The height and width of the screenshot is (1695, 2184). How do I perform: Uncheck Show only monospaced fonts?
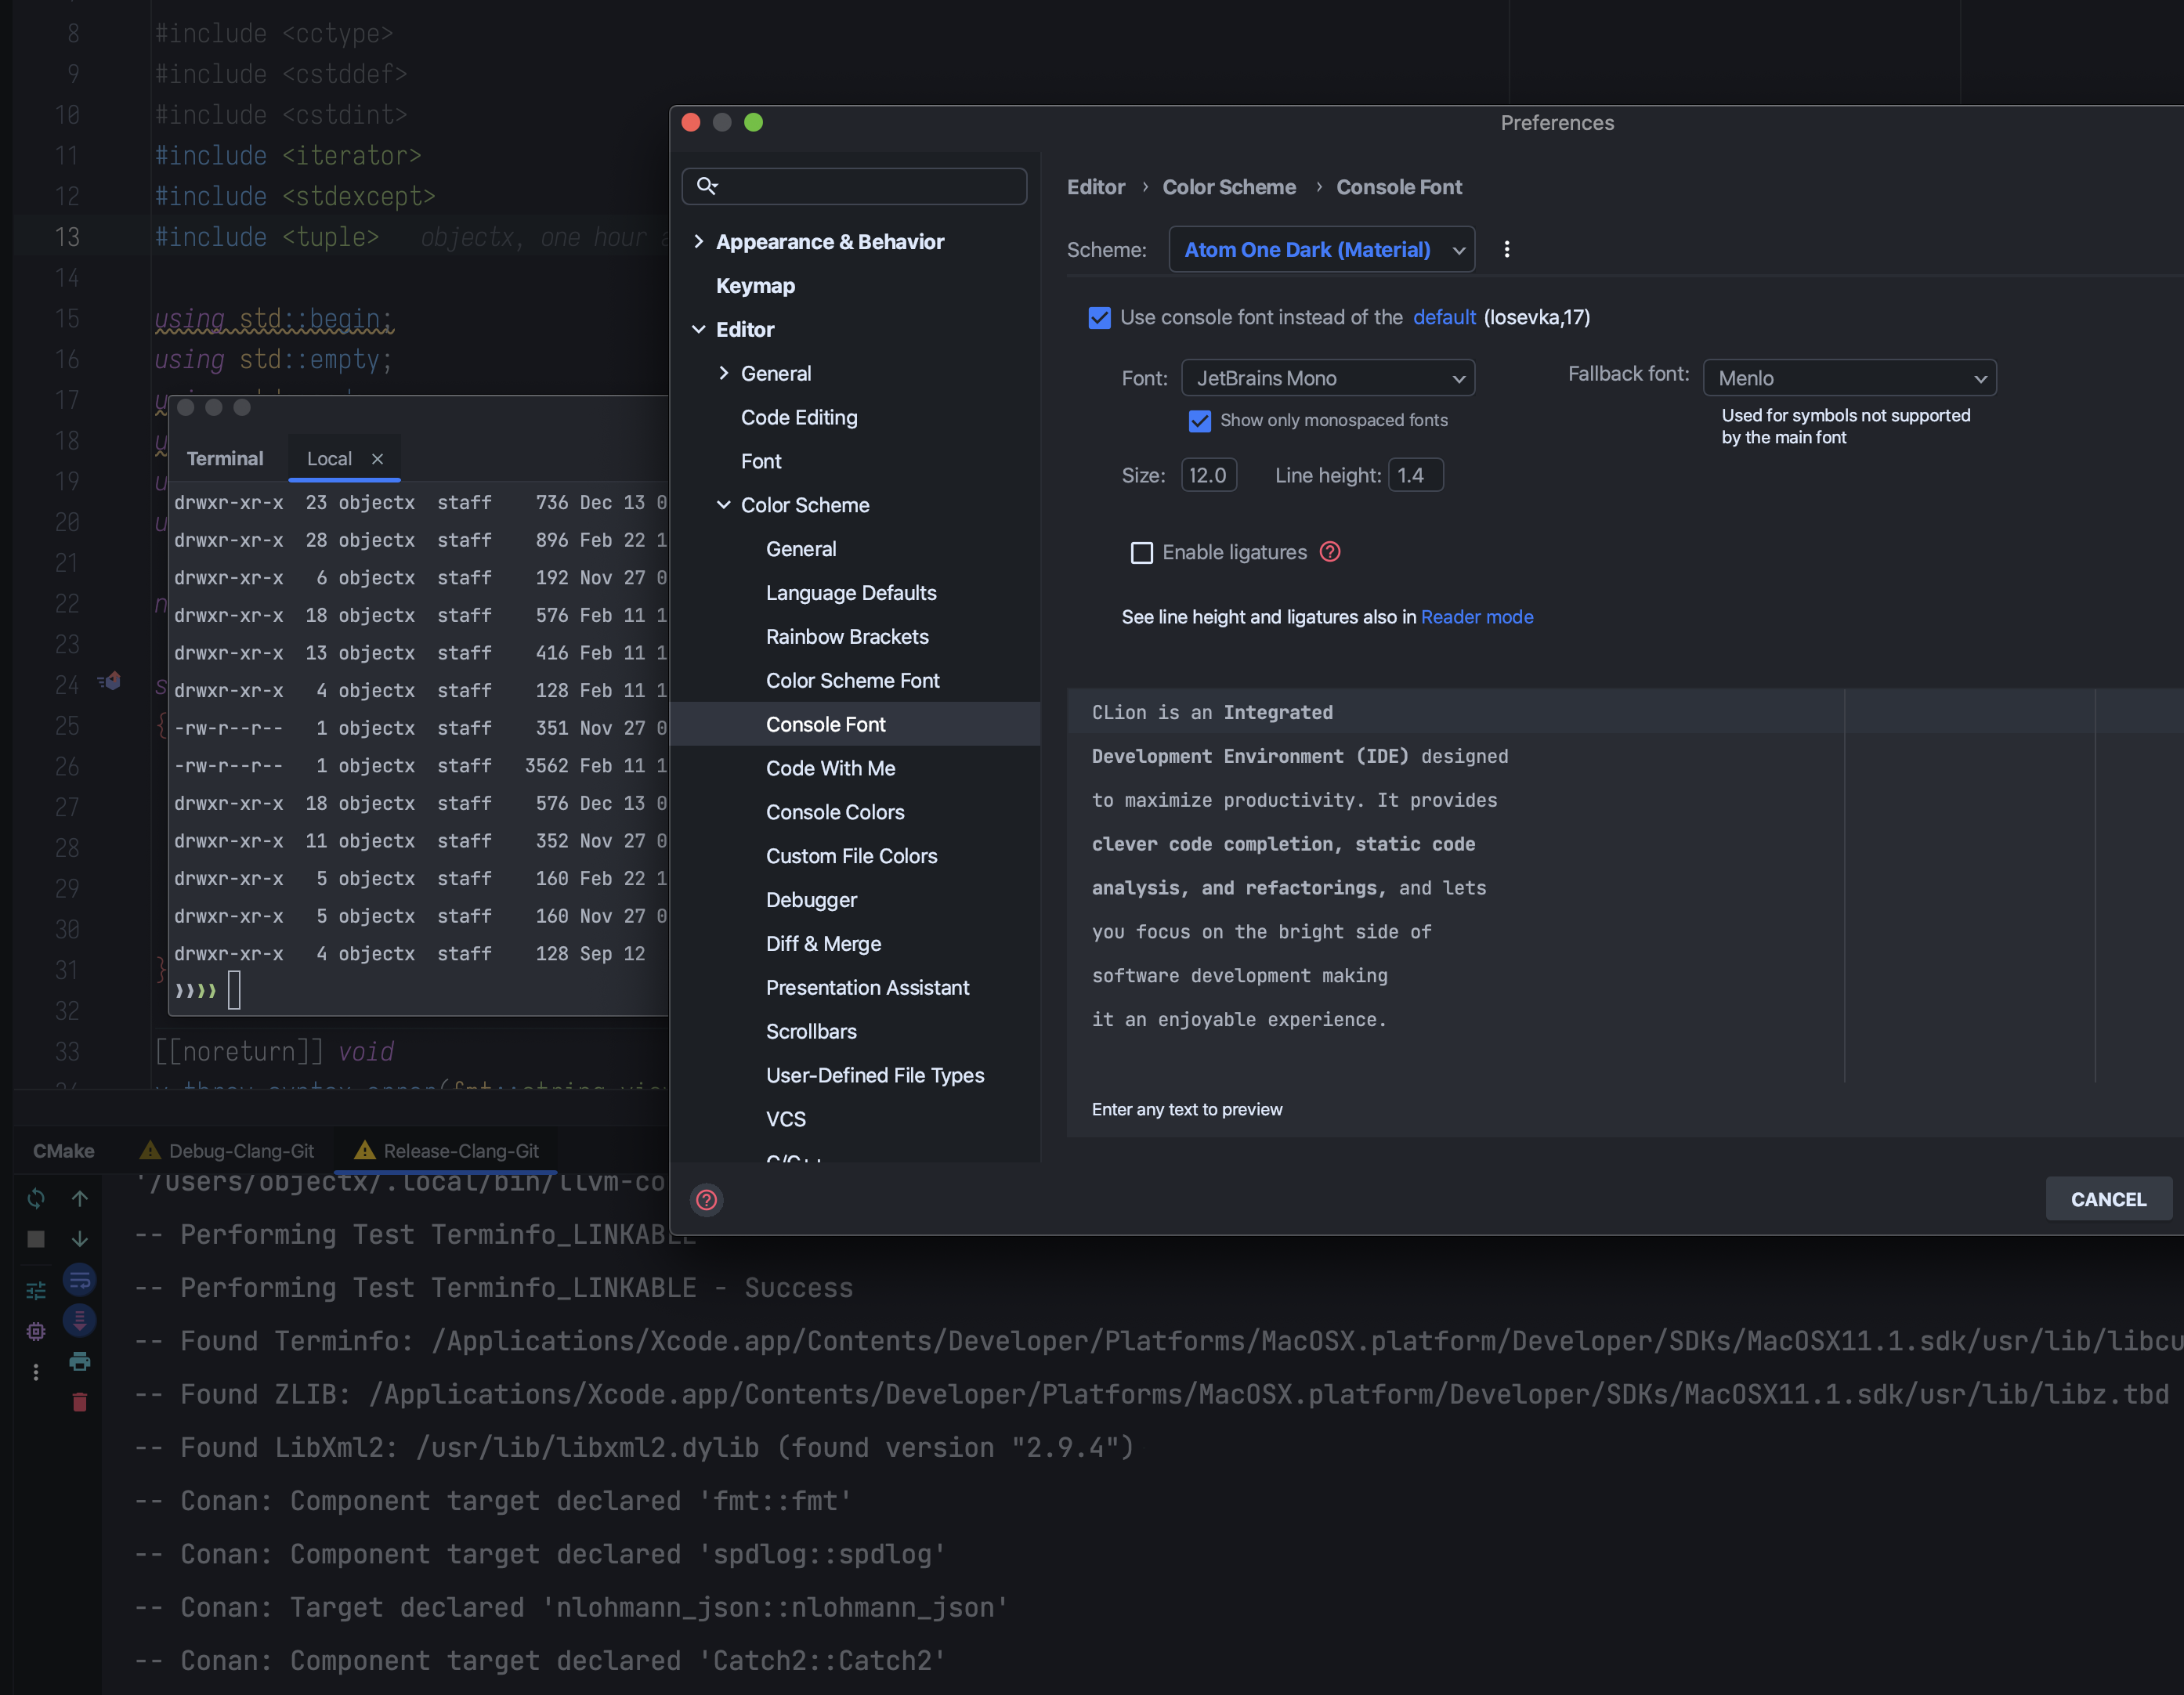(1200, 421)
